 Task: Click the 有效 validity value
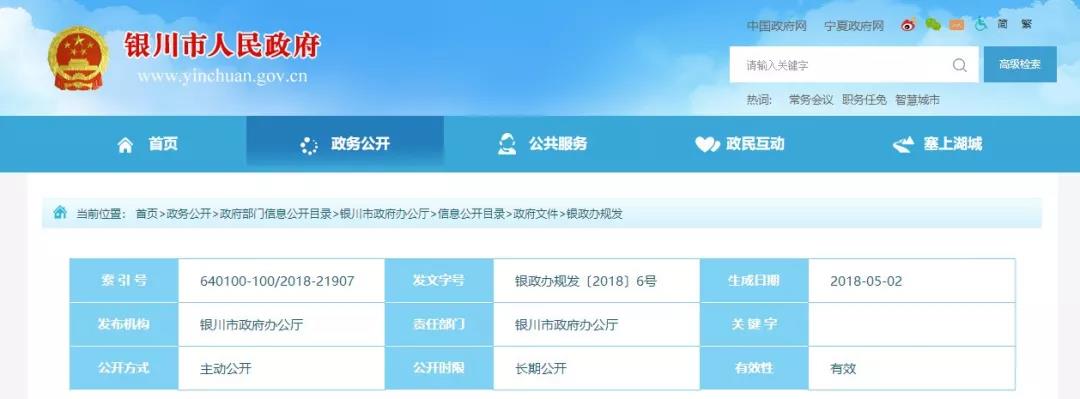843,368
